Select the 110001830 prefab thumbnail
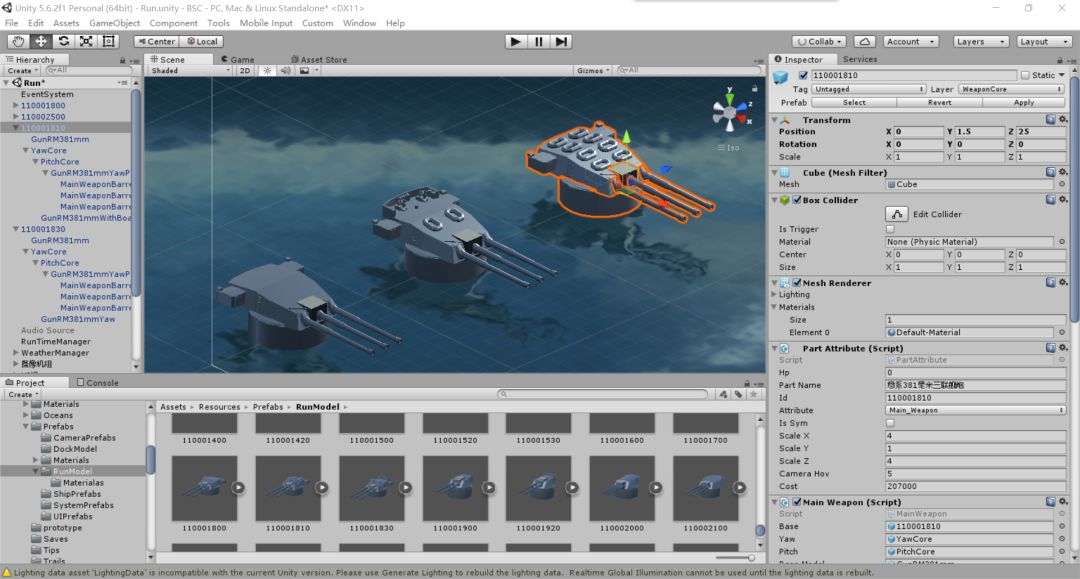This screenshot has height=579, width=1080. pos(371,487)
